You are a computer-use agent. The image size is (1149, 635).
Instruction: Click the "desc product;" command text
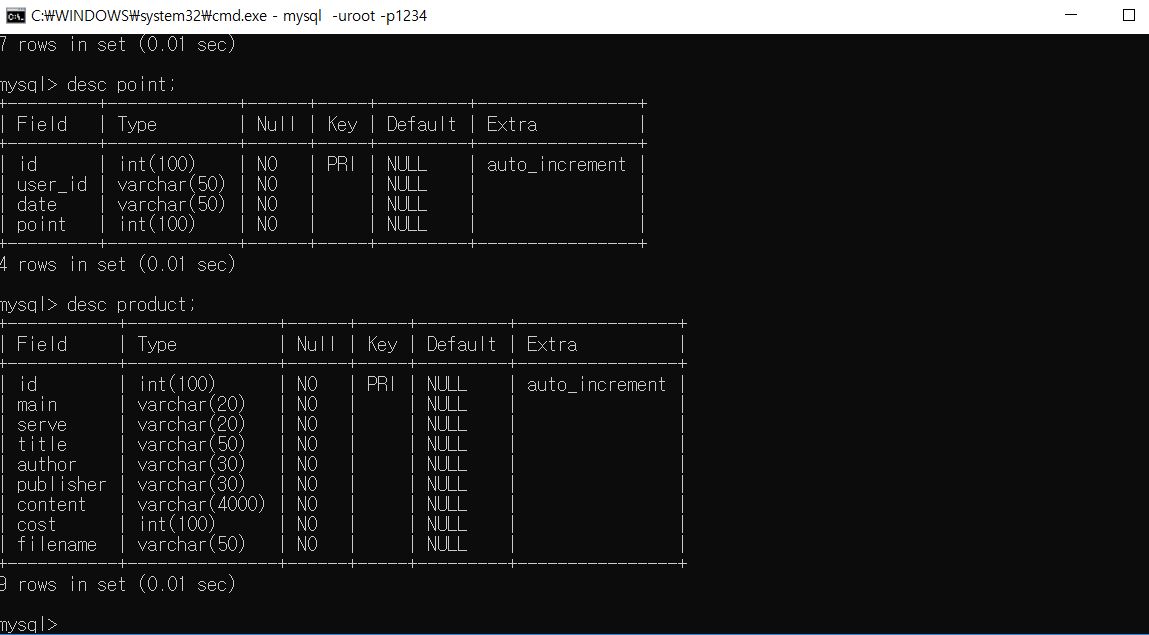131,304
